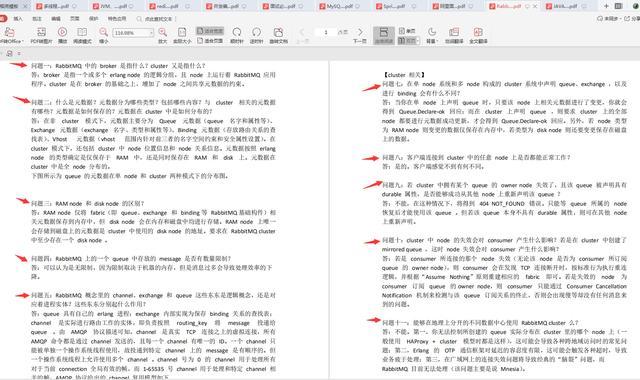Open the PDF to Office dropdown arrow
Screen dimensions: 640x380
(22, 41)
